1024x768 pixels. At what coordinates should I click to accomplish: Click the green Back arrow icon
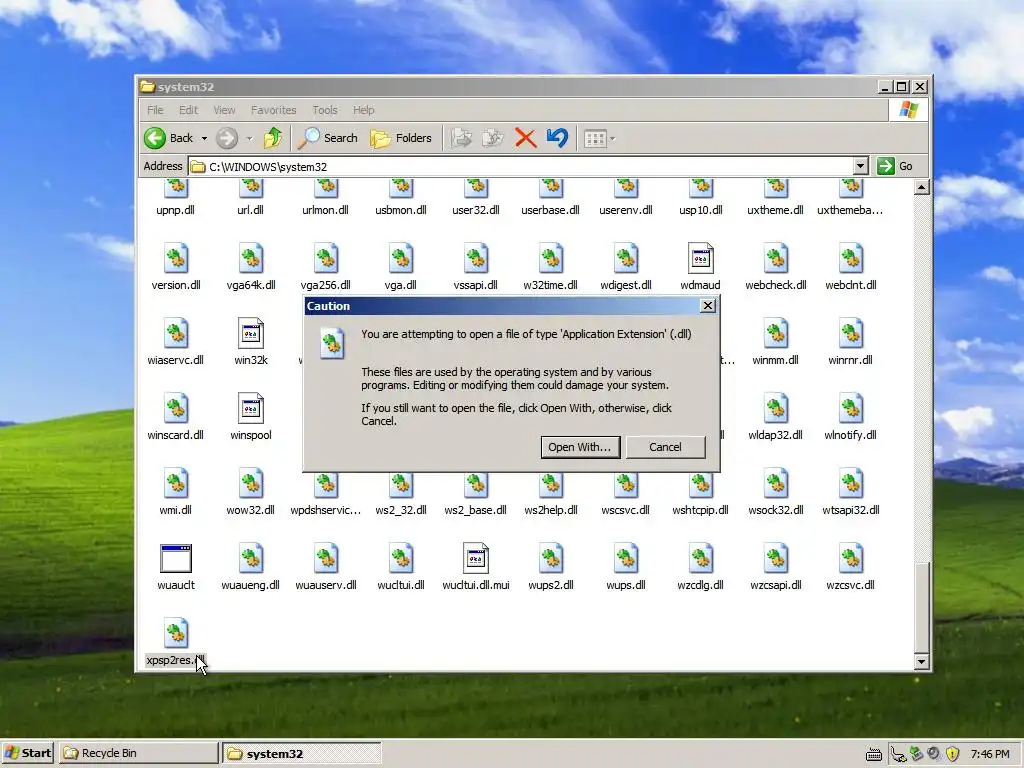155,138
